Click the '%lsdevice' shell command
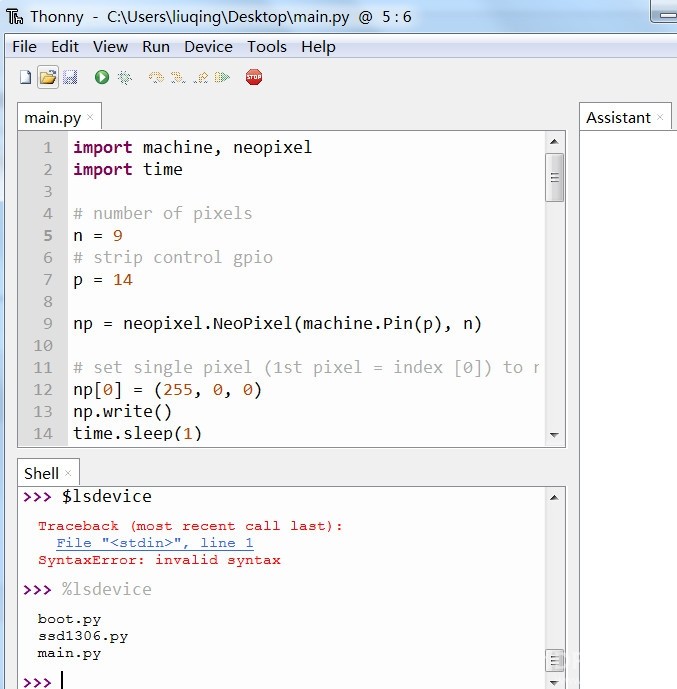The width and height of the screenshot is (677, 689). click(x=107, y=589)
